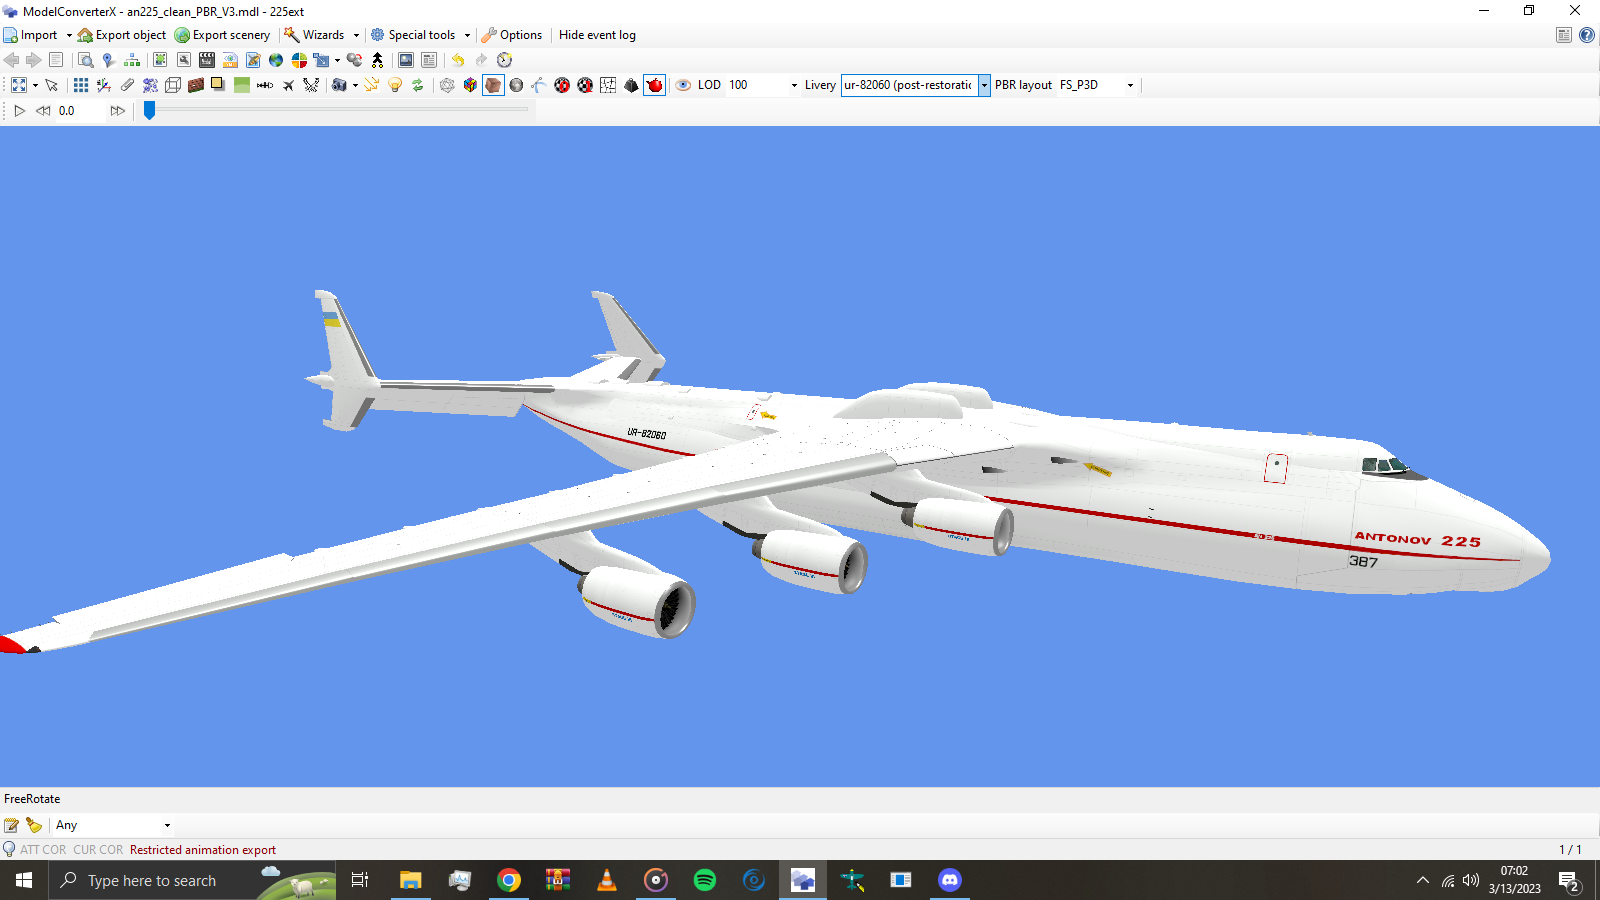This screenshot has height=900, width=1600.
Task: Click the pencil edit document icon
Action: (253, 60)
